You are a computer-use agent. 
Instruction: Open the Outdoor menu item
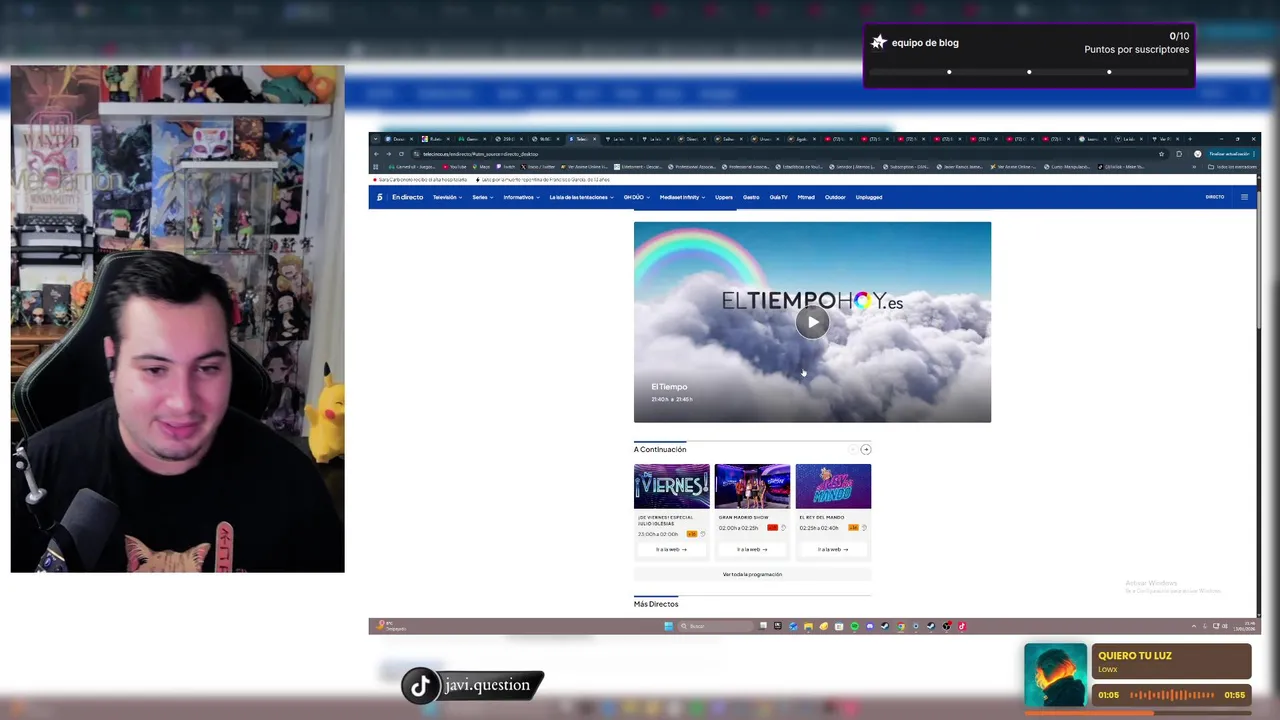coord(835,197)
